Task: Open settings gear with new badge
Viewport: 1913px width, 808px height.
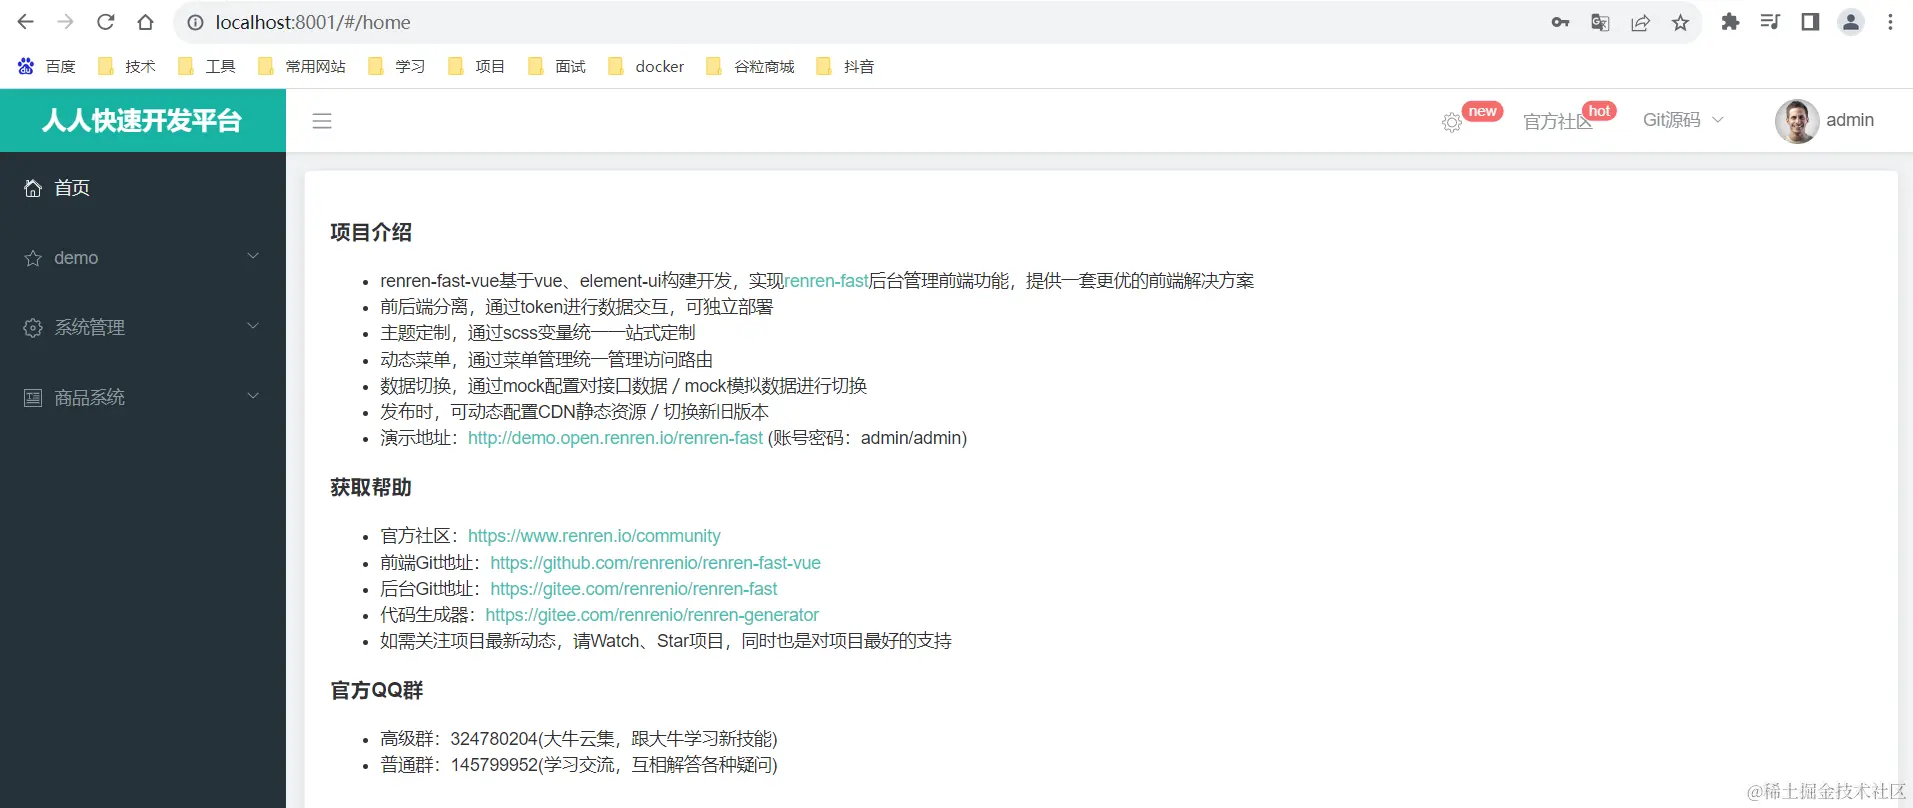Action: [x=1452, y=122]
